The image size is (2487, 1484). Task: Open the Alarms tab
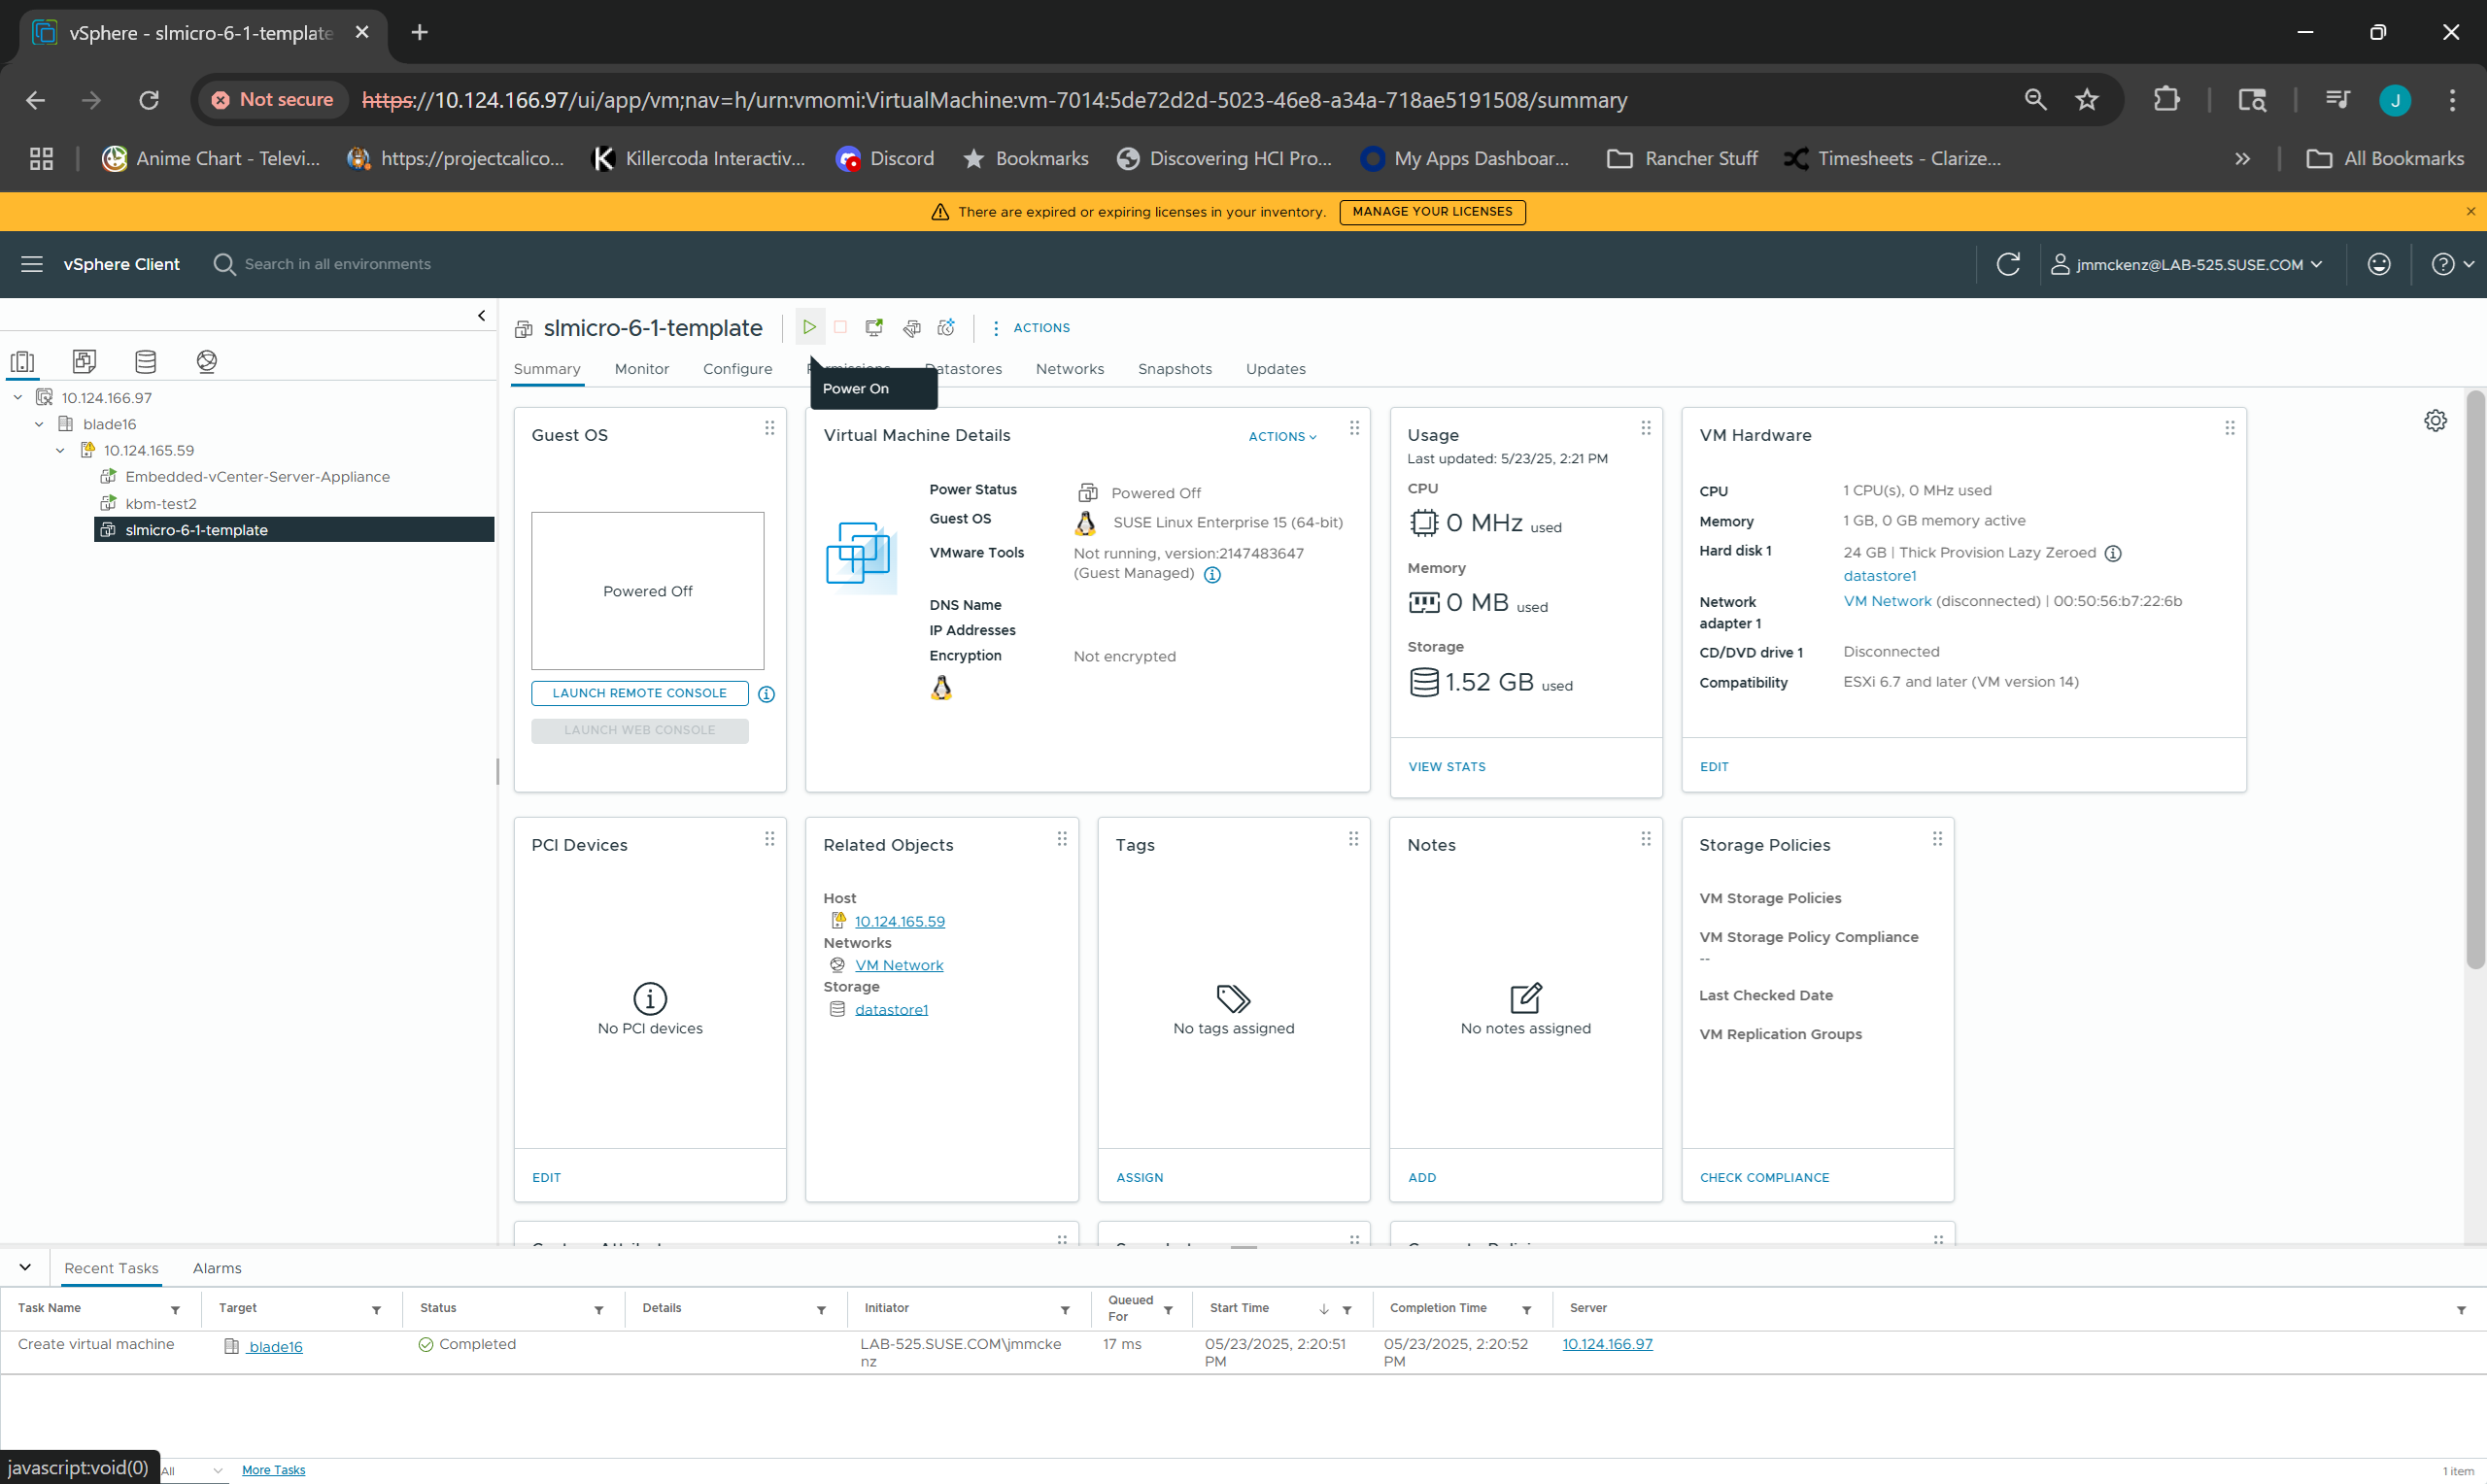217,1268
